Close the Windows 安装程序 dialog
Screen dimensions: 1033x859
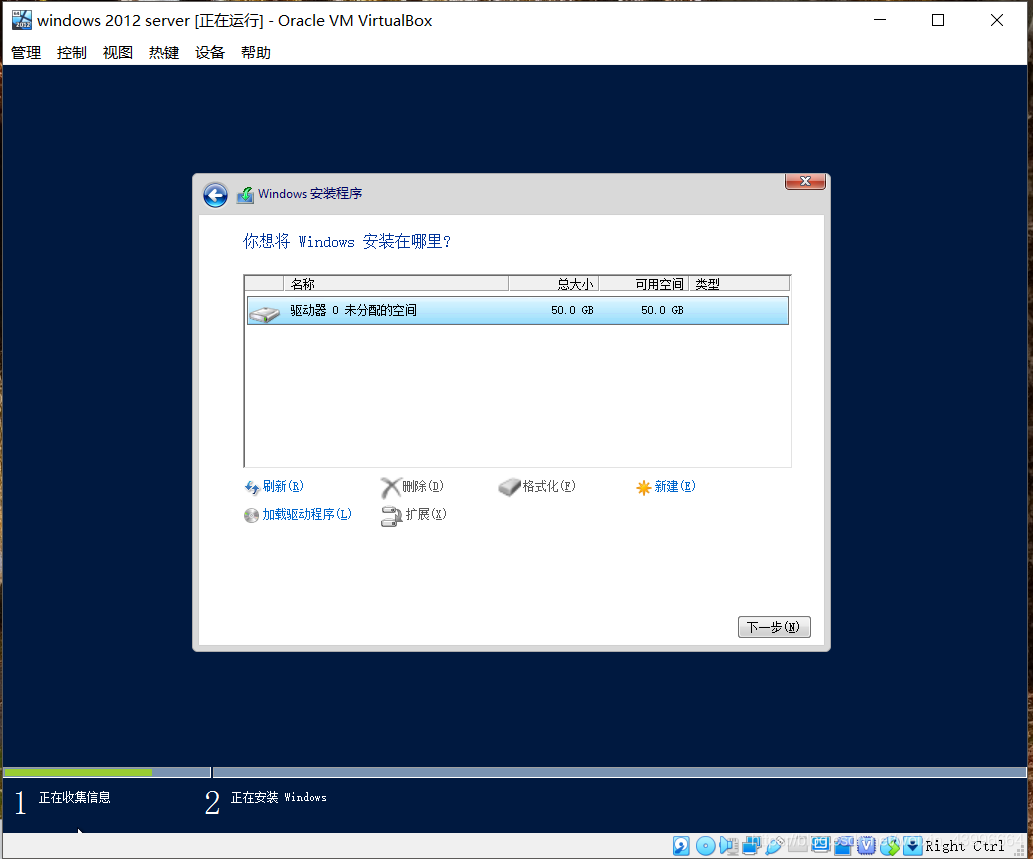click(x=805, y=181)
